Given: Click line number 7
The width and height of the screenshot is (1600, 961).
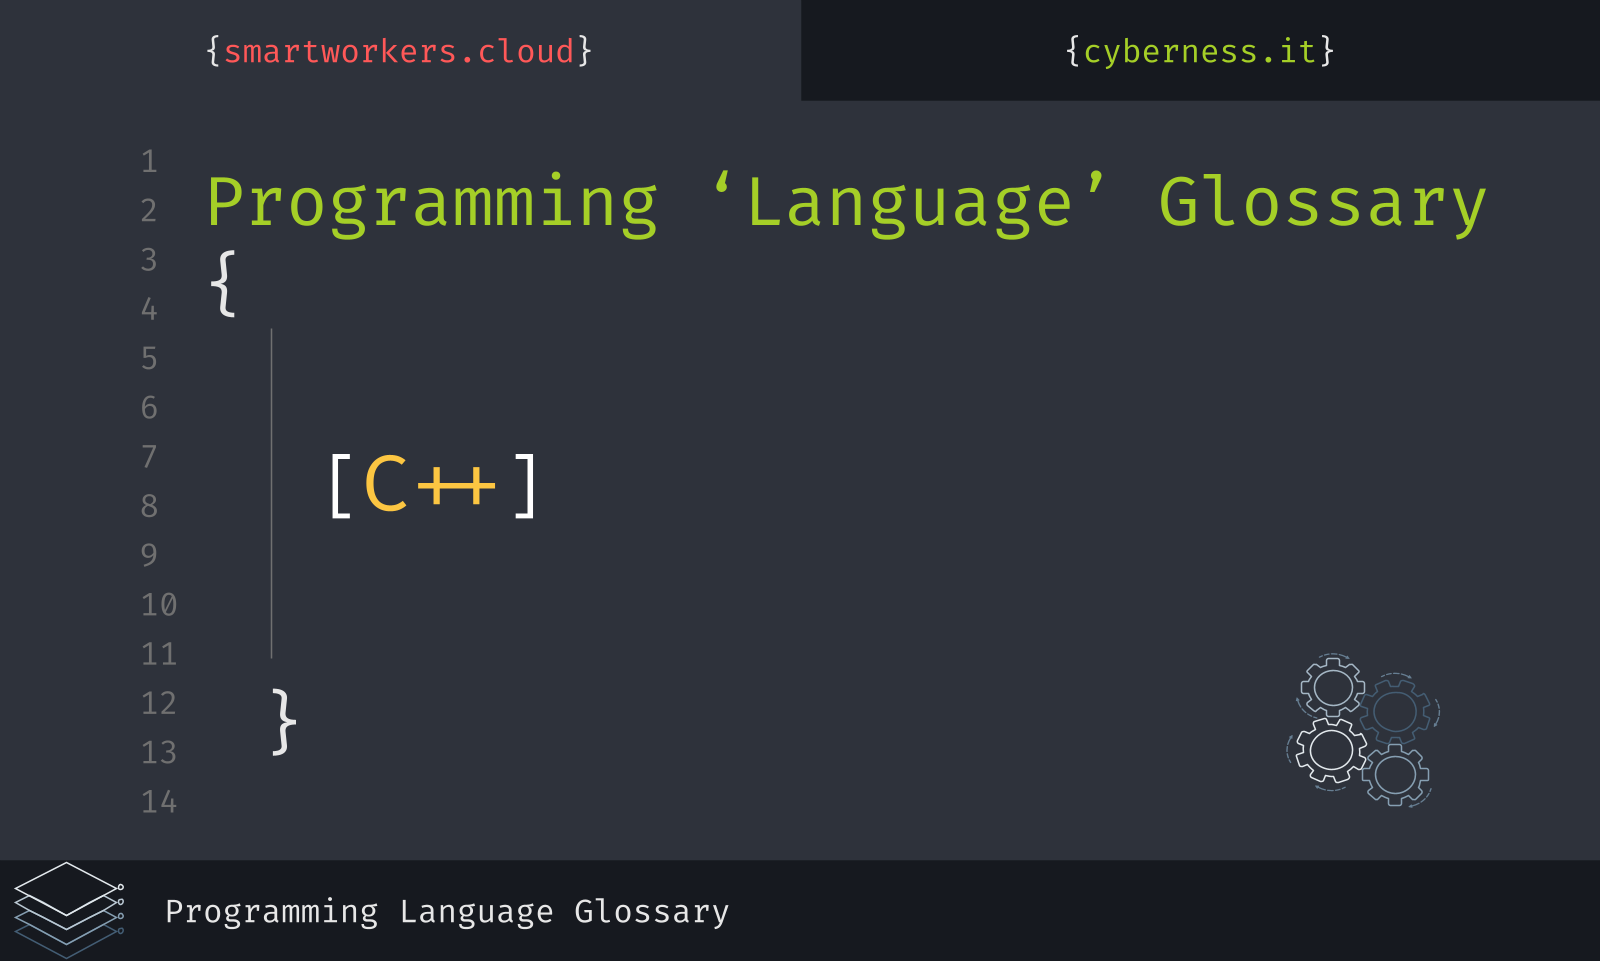Looking at the screenshot, I should [149, 456].
